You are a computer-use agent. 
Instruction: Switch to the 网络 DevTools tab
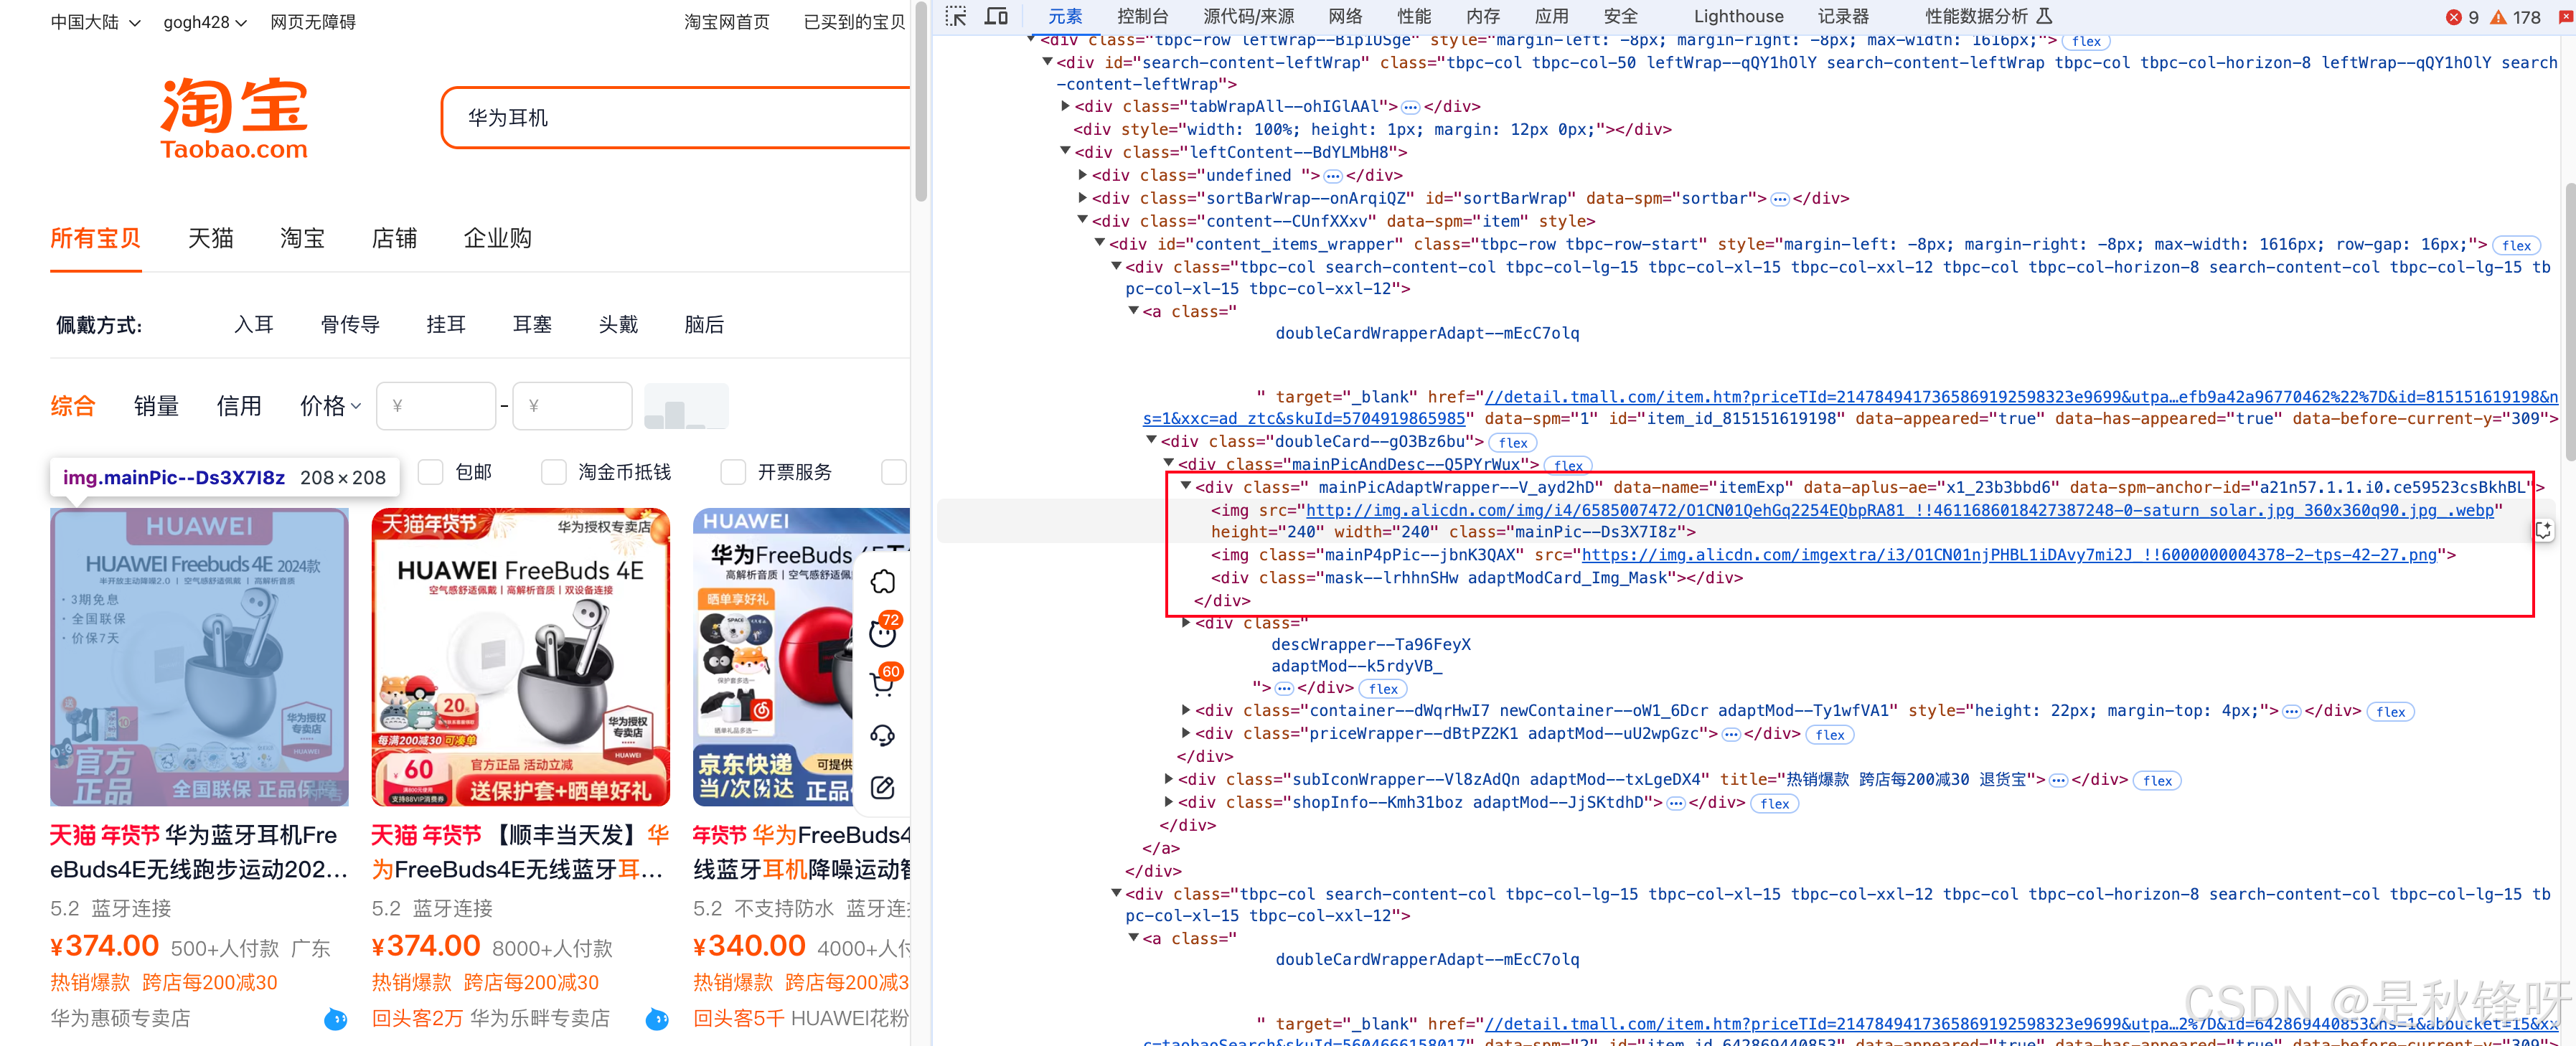point(1346,16)
